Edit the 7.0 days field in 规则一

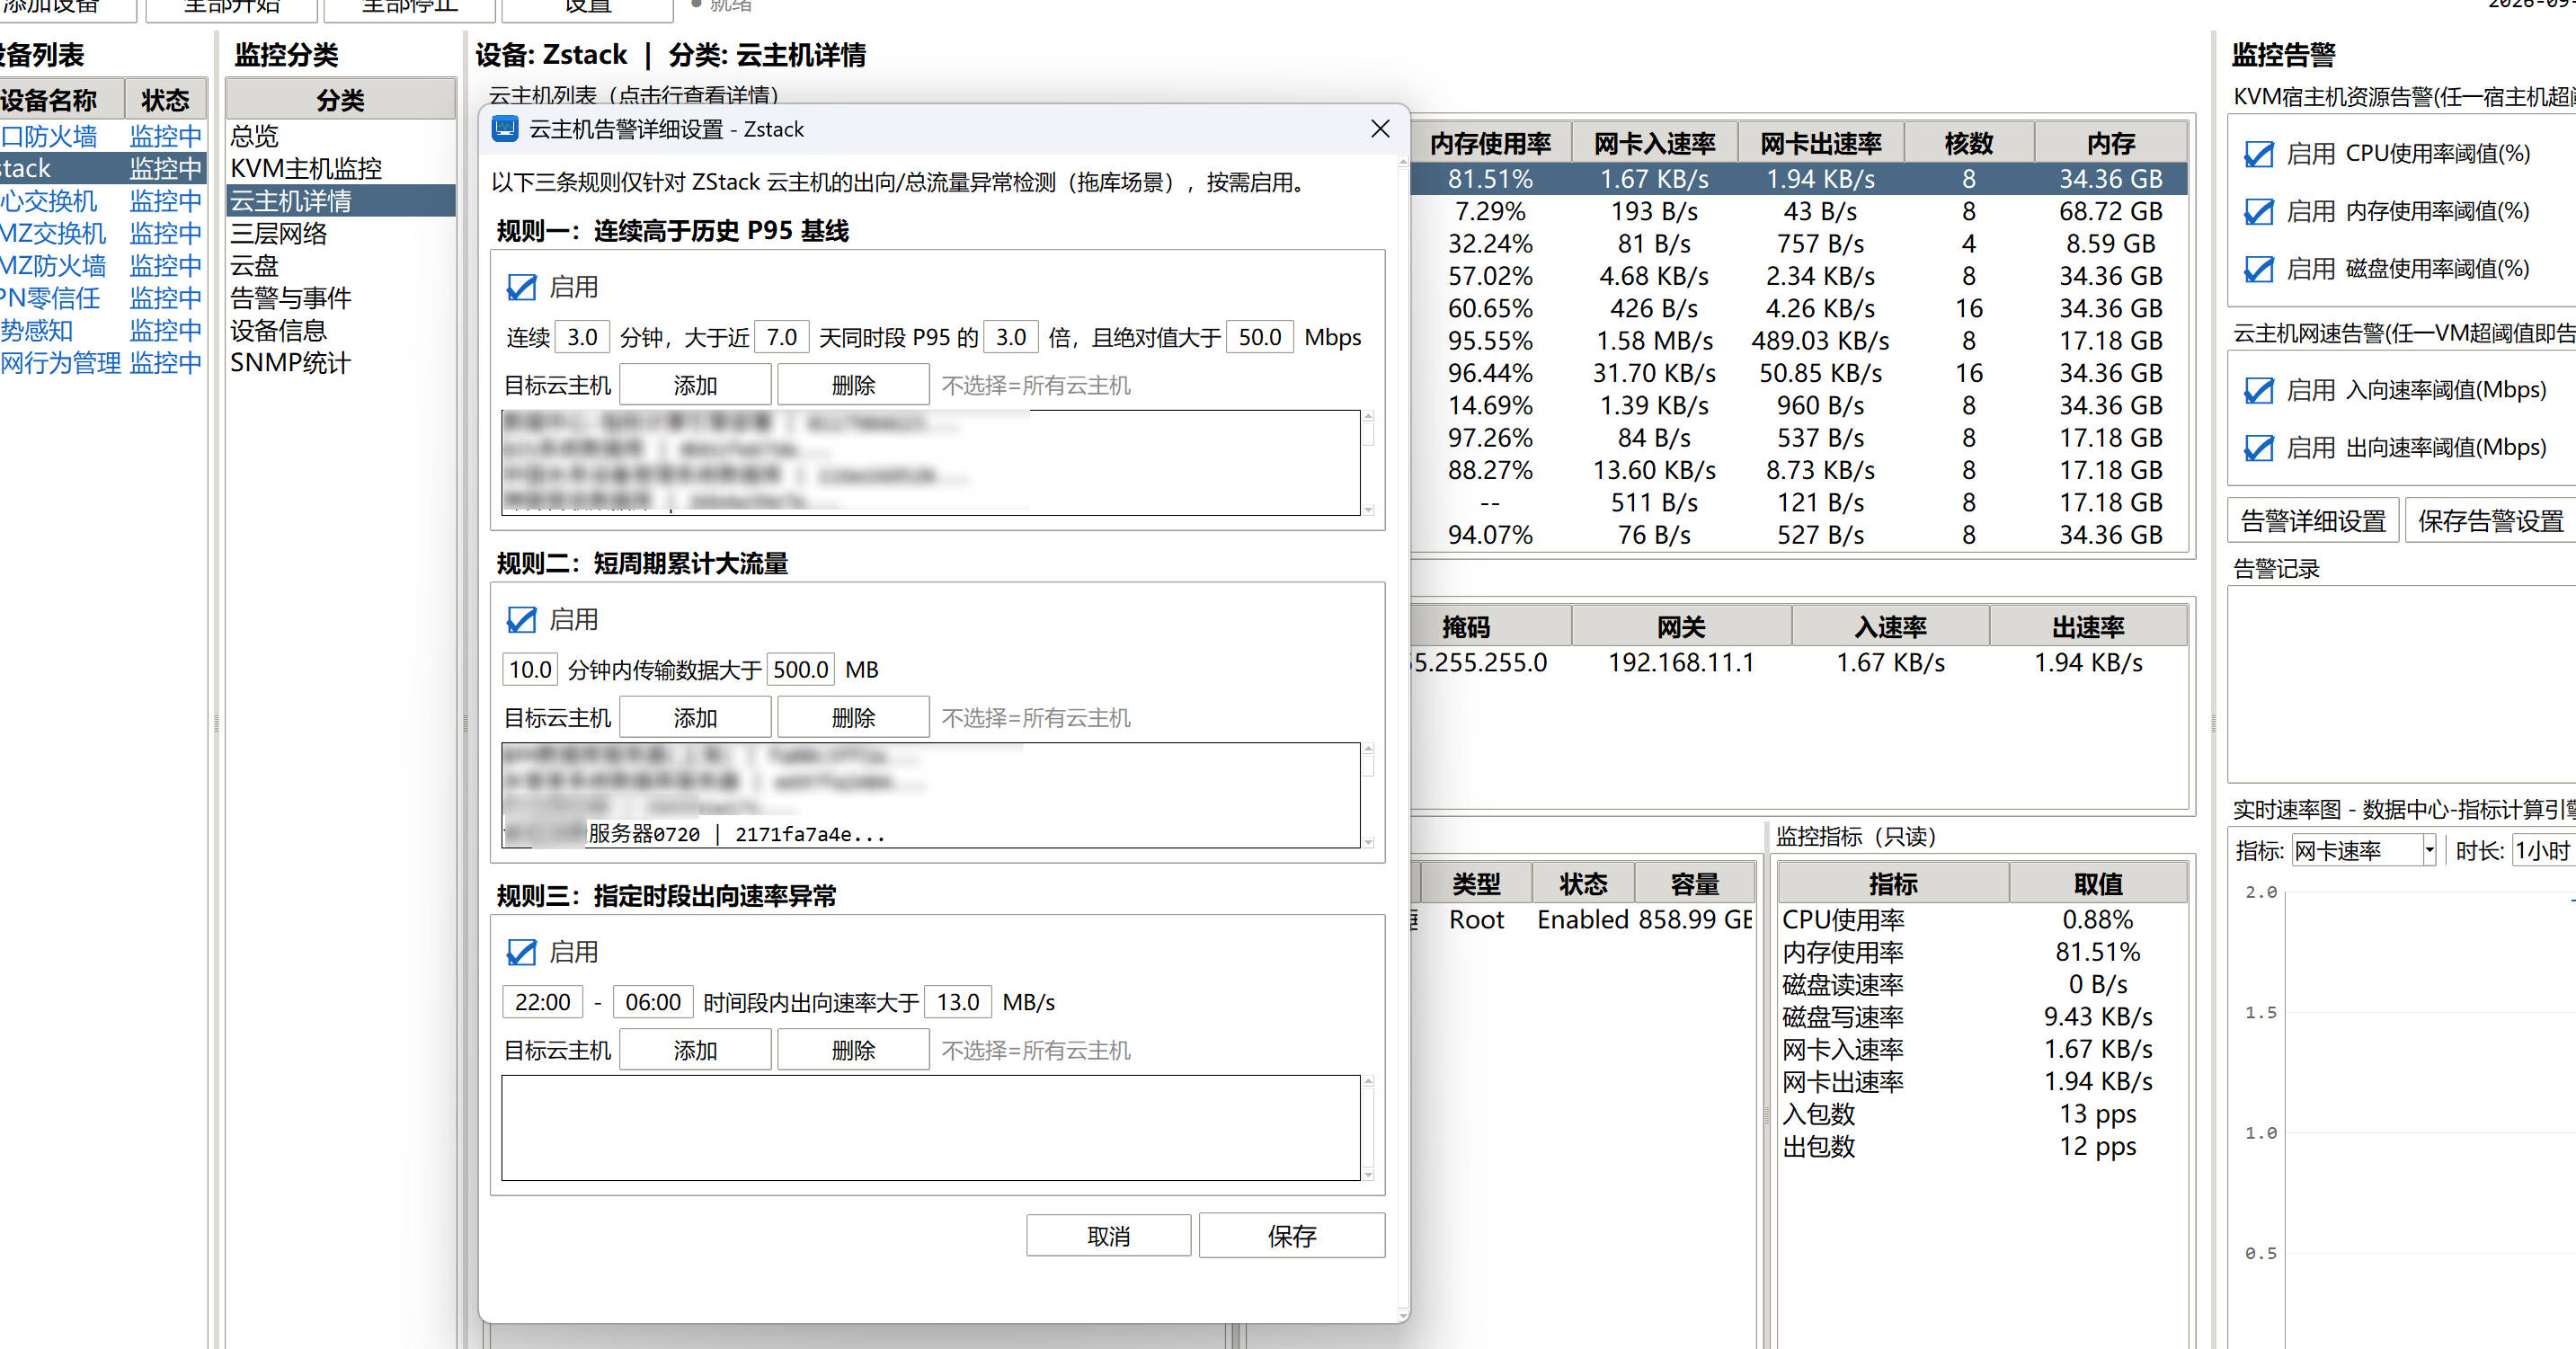782,337
